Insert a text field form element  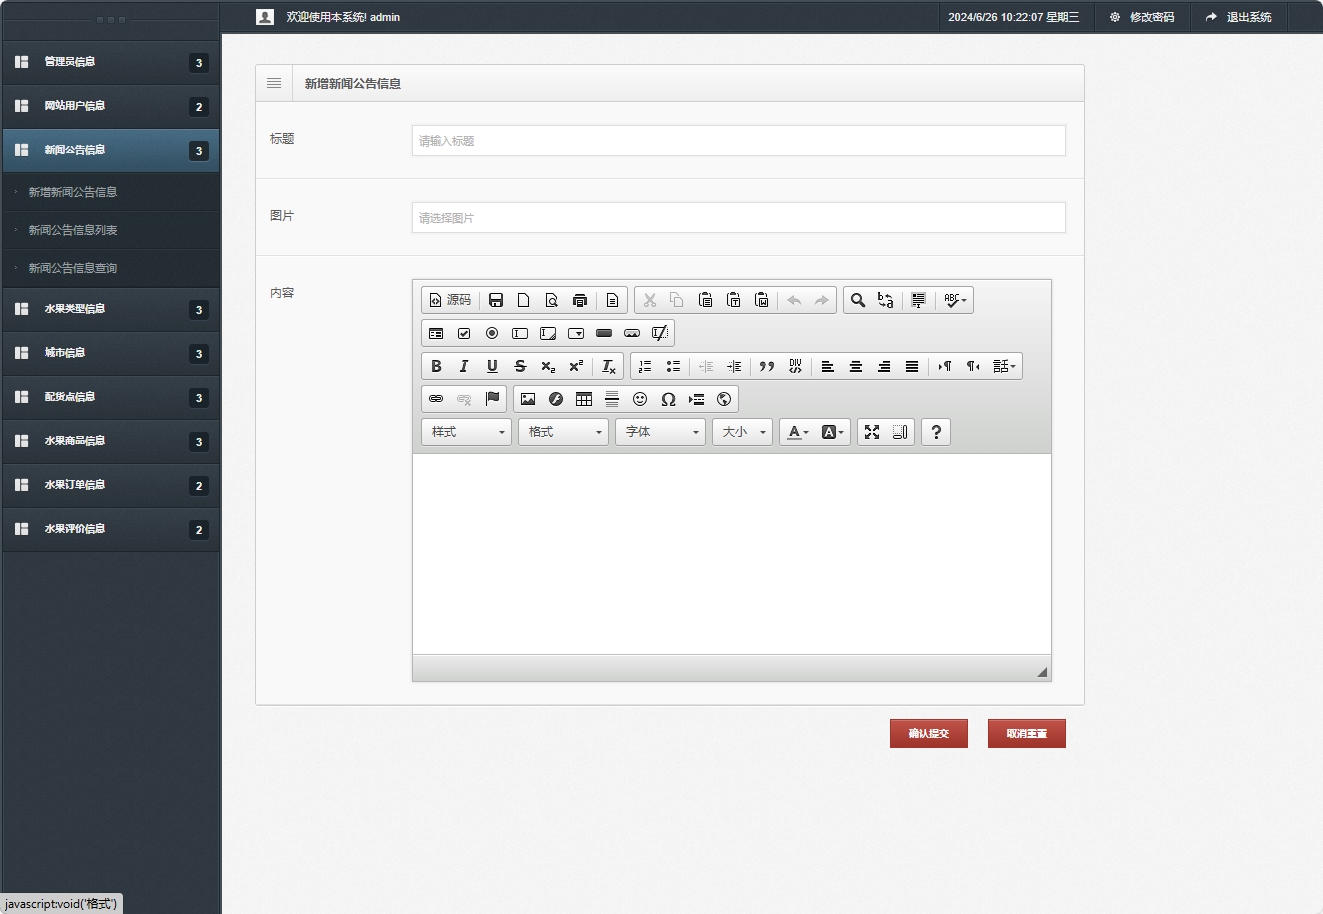coord(520,333)
